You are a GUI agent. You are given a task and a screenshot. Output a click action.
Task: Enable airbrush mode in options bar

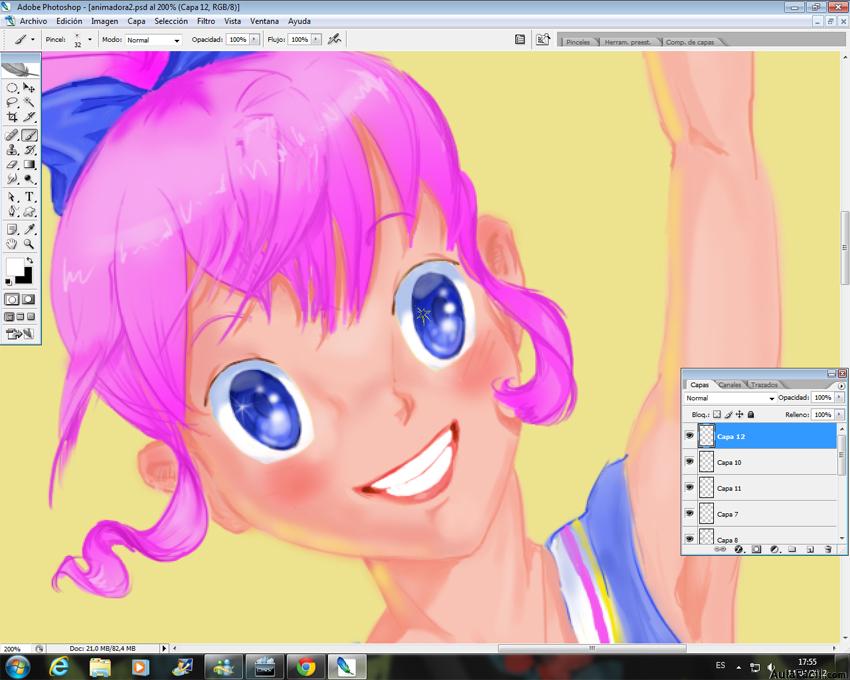[x=334, y=39]
